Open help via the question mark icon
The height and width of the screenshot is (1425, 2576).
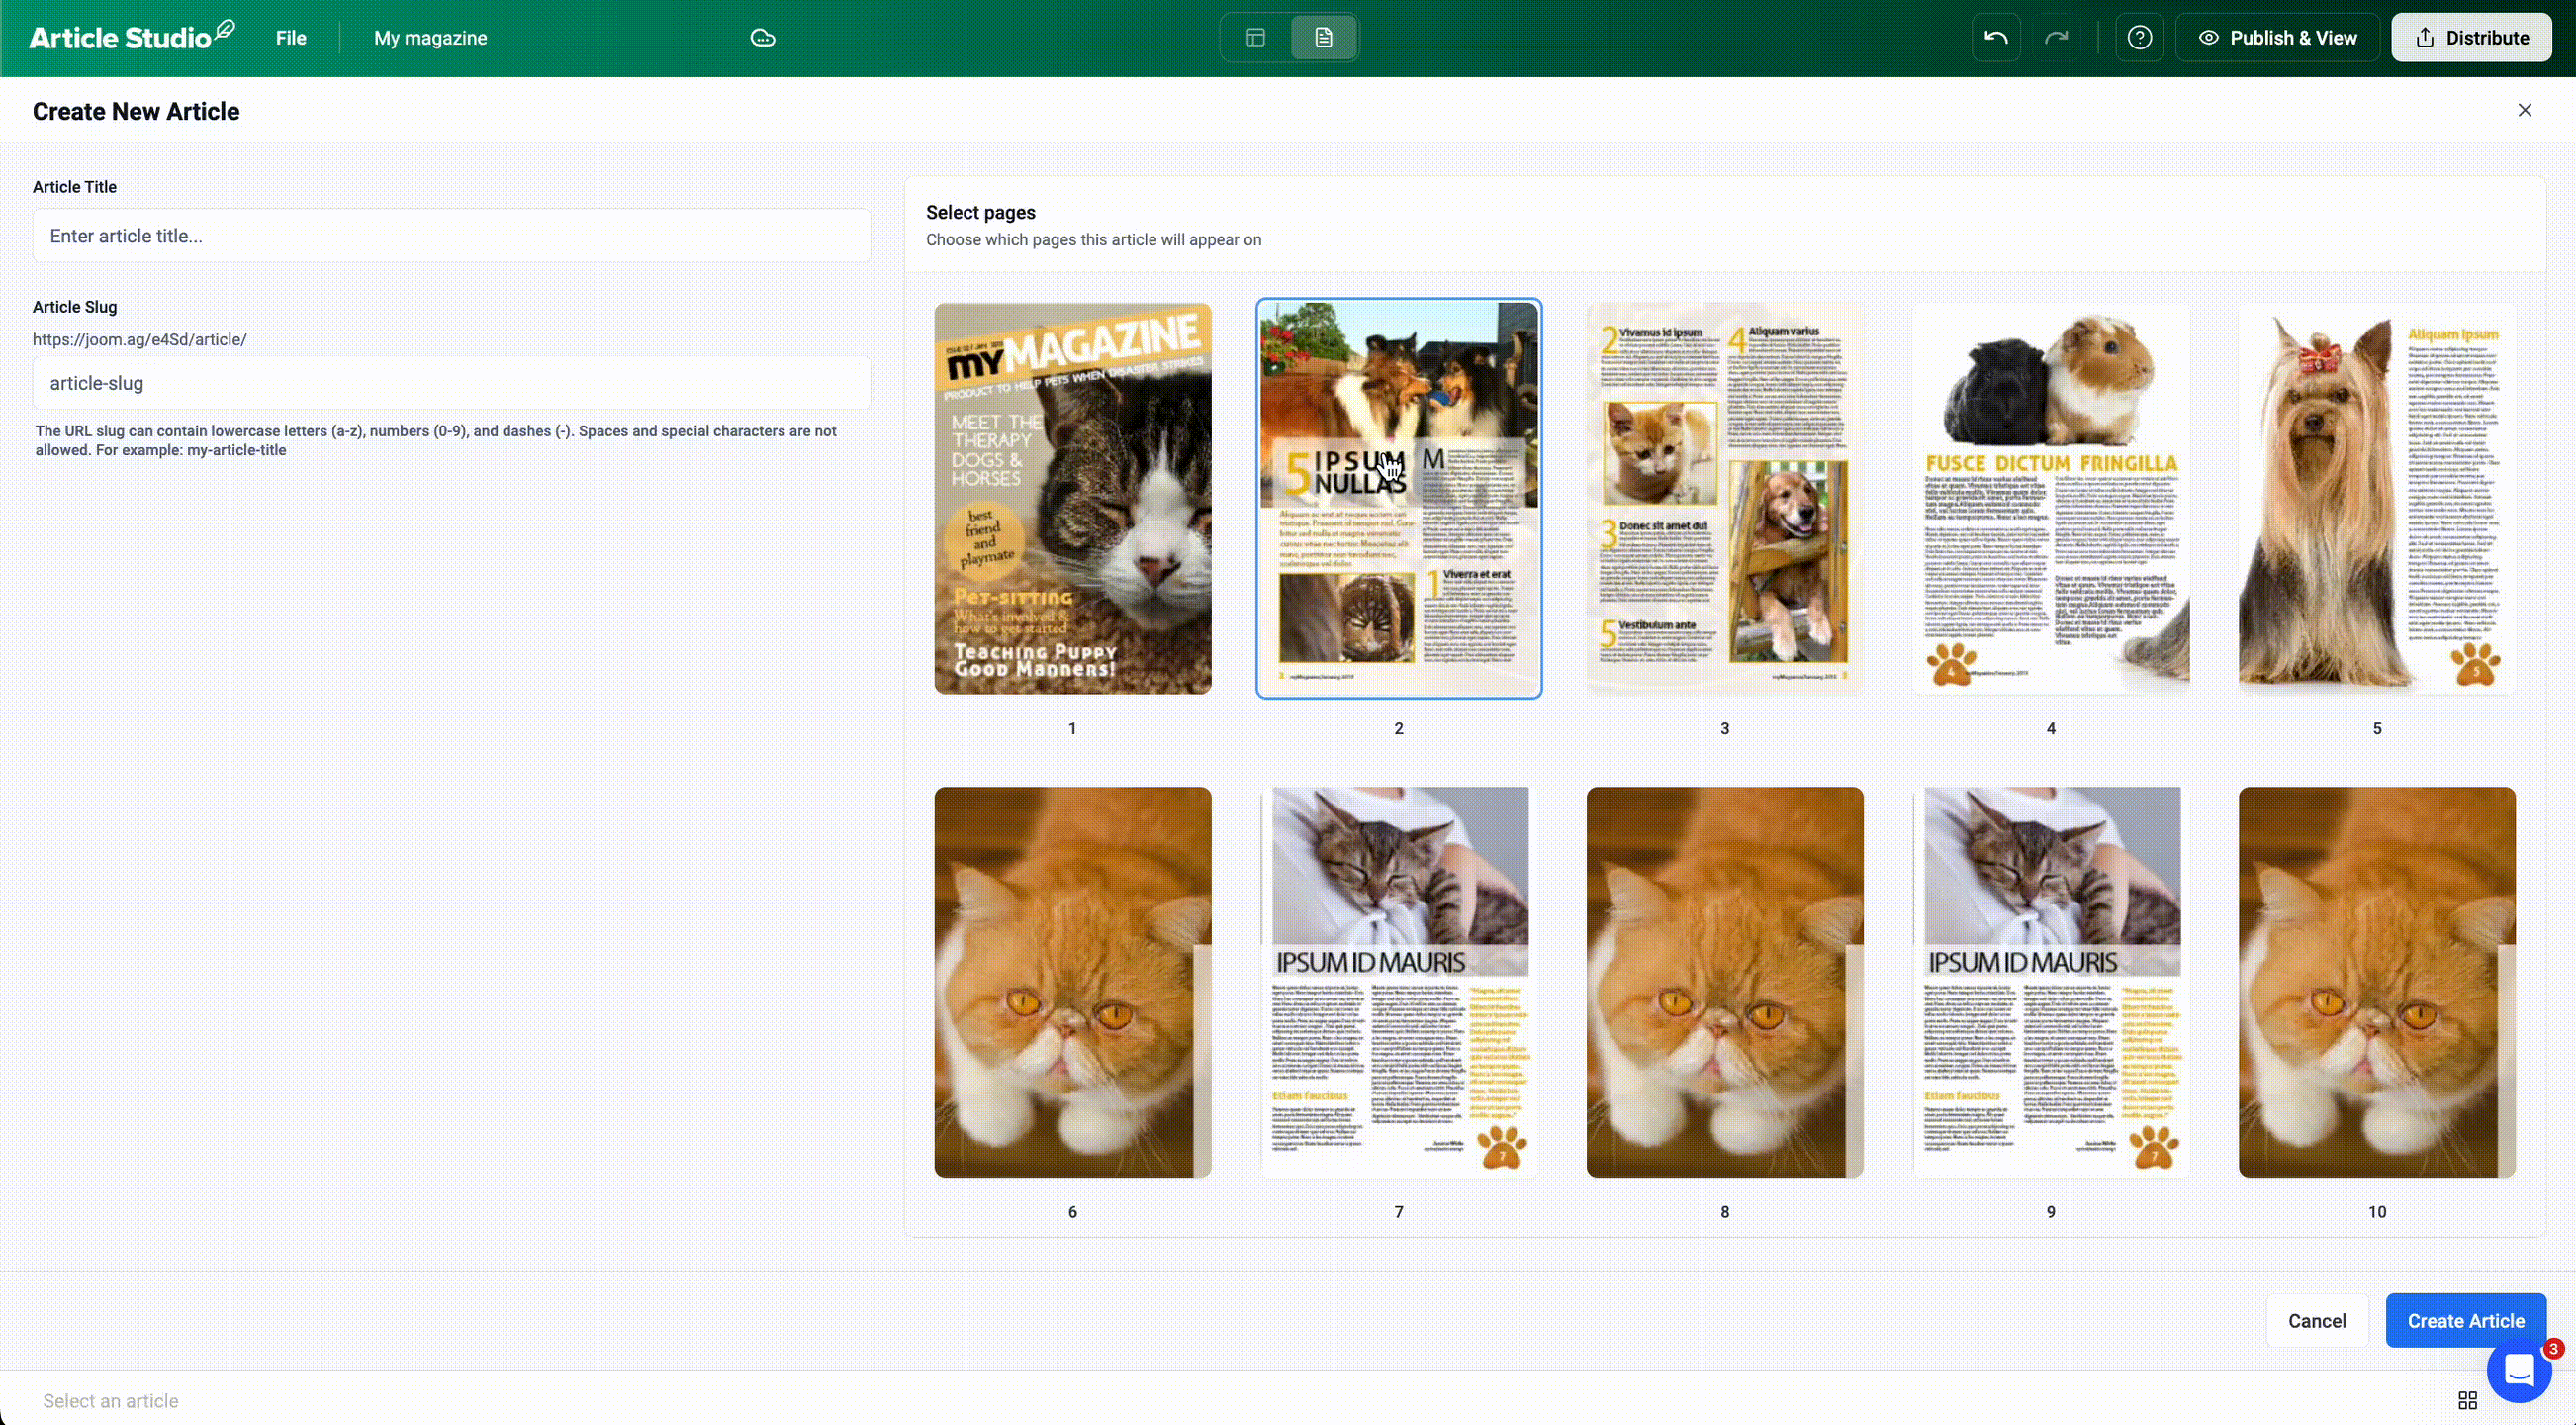(x=2140, y=37)
